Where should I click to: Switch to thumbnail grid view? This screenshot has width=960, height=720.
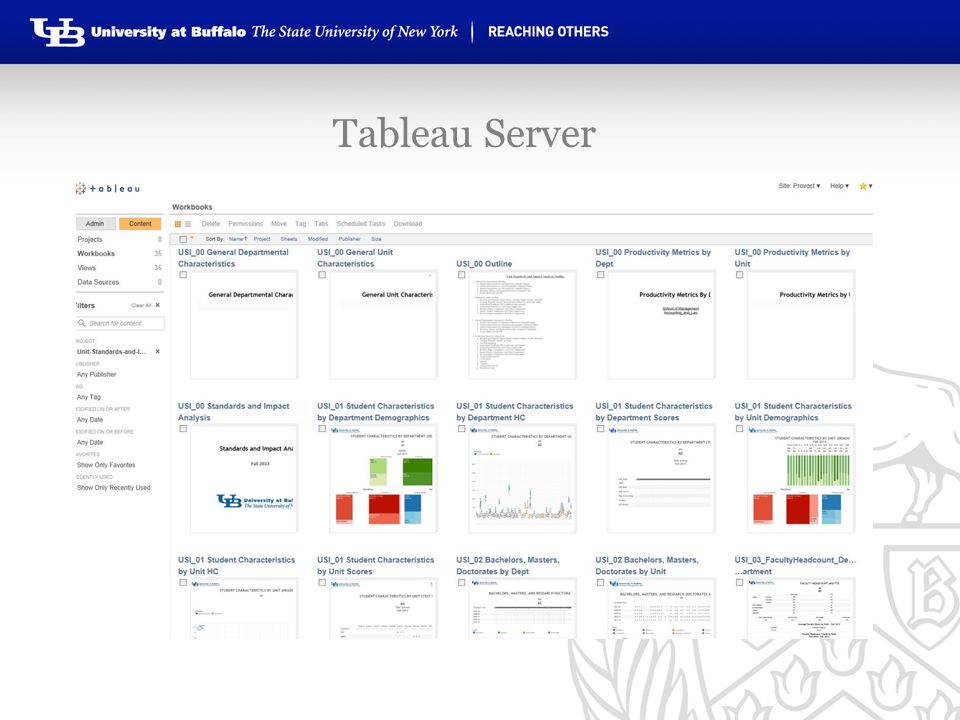[x=178, y=224]
